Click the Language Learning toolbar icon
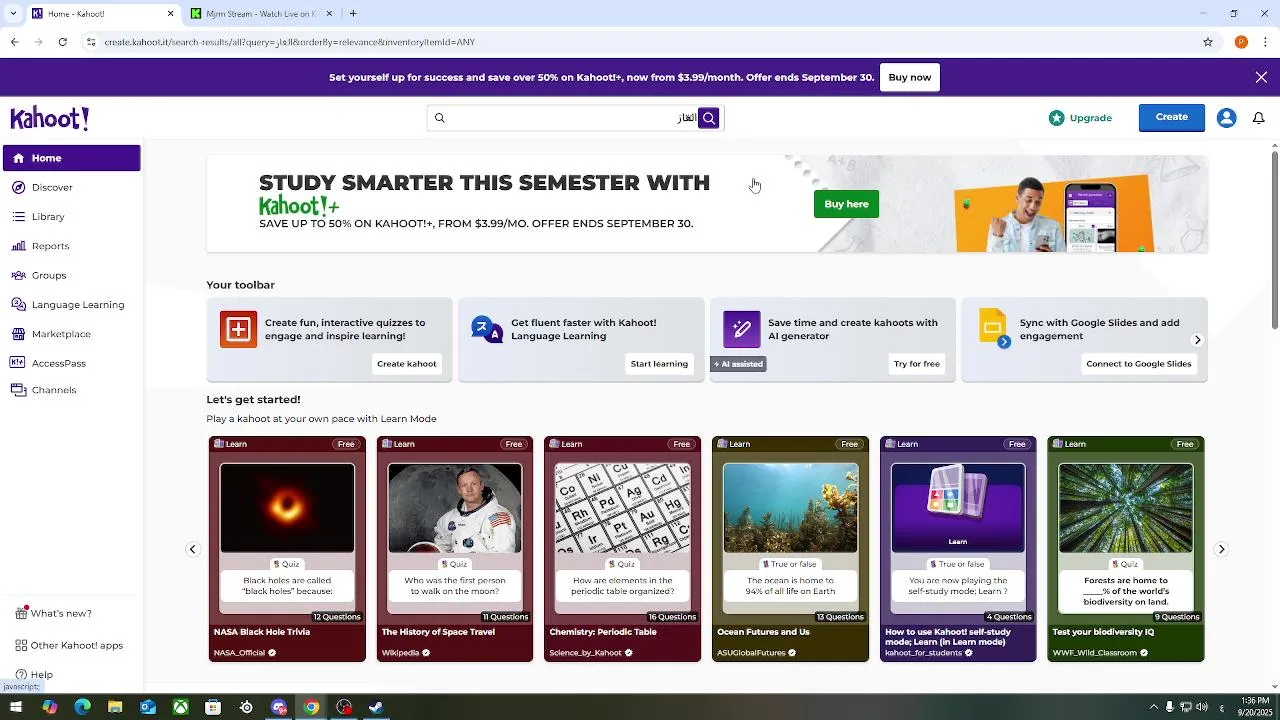 pyautogui.click(x=487, y=329)
